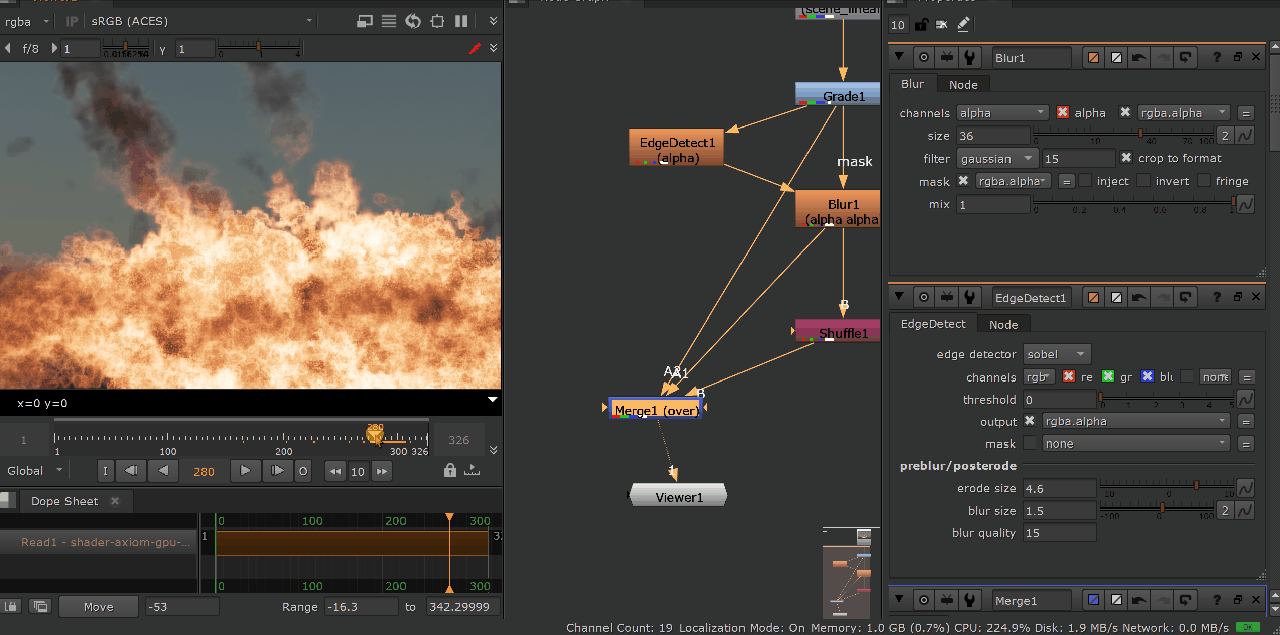Enable the invert mask option in Blur1
Viewport: 1280px width, 635px height.
(1144, 180)
